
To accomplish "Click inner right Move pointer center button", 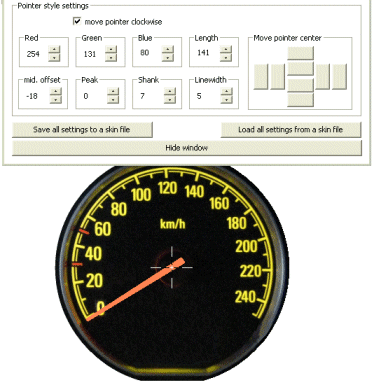I will click(x=323, y=77).
